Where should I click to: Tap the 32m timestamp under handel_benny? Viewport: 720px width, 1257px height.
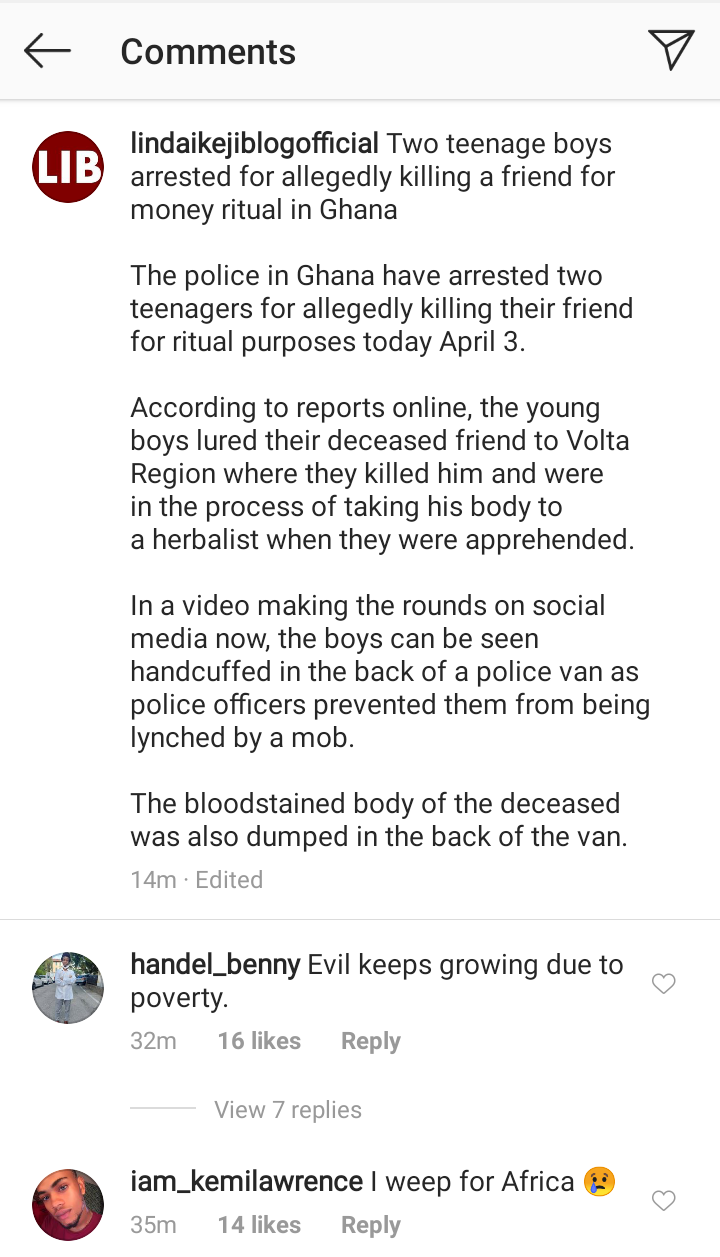tap(154, 1041)
